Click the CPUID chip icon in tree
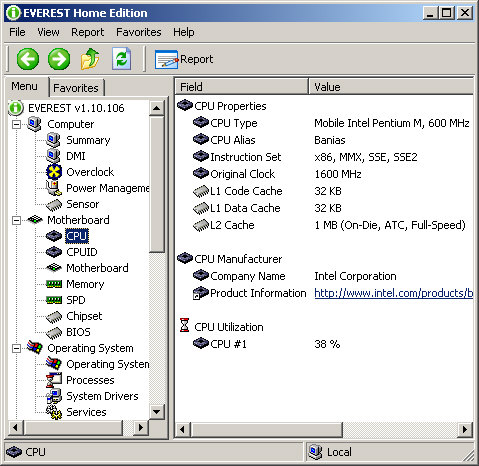The height and width of the screenshot is (466, 479). 54,252
